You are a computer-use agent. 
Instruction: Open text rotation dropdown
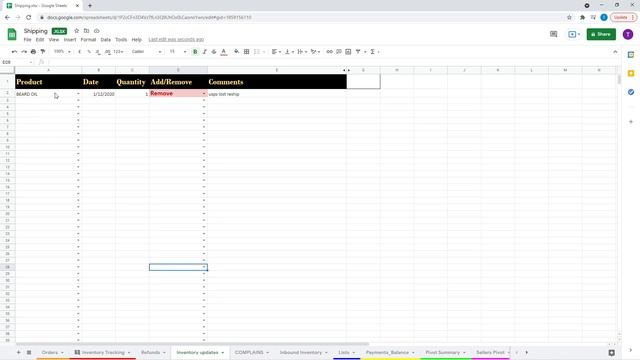[315, 52]
